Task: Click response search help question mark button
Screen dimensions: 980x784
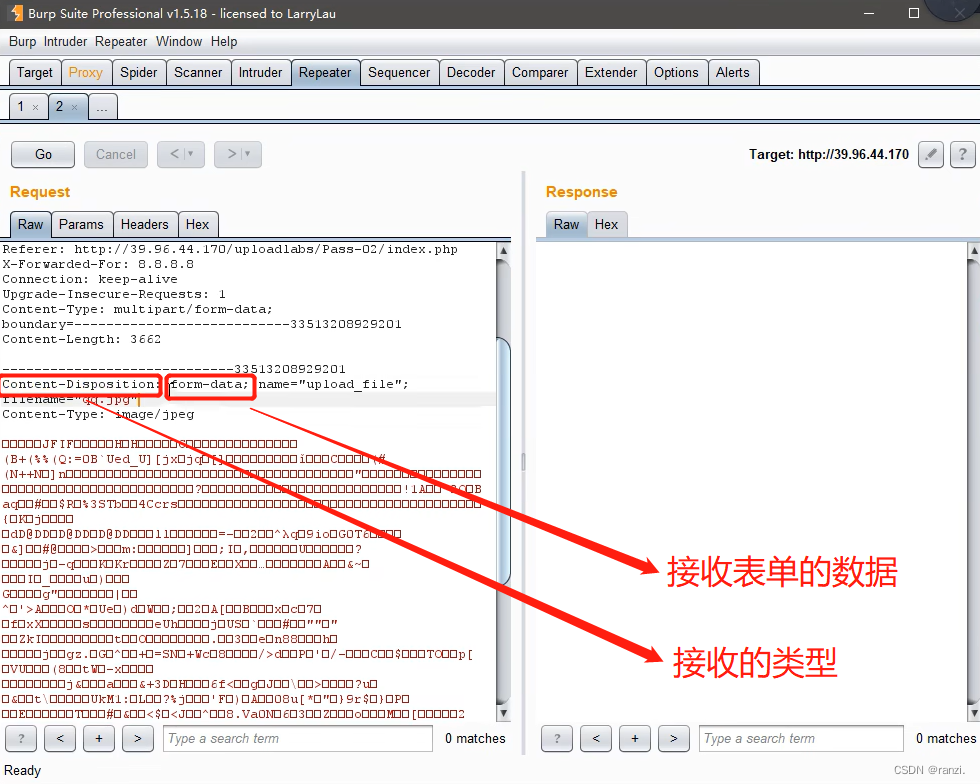Action: tap(557, 738)
